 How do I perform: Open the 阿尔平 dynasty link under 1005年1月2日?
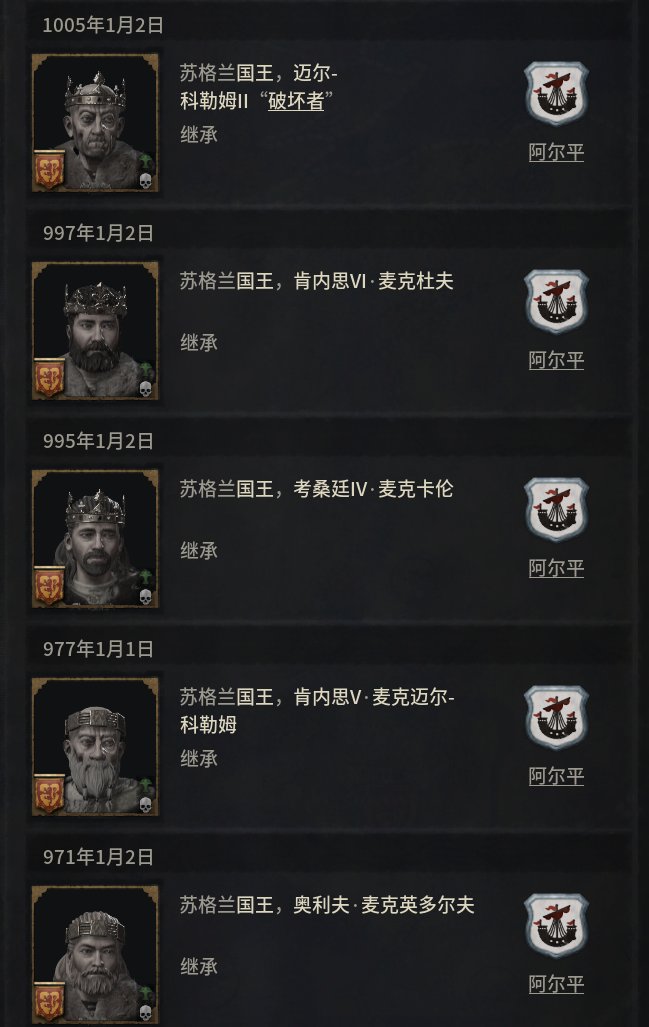(556, 153)
